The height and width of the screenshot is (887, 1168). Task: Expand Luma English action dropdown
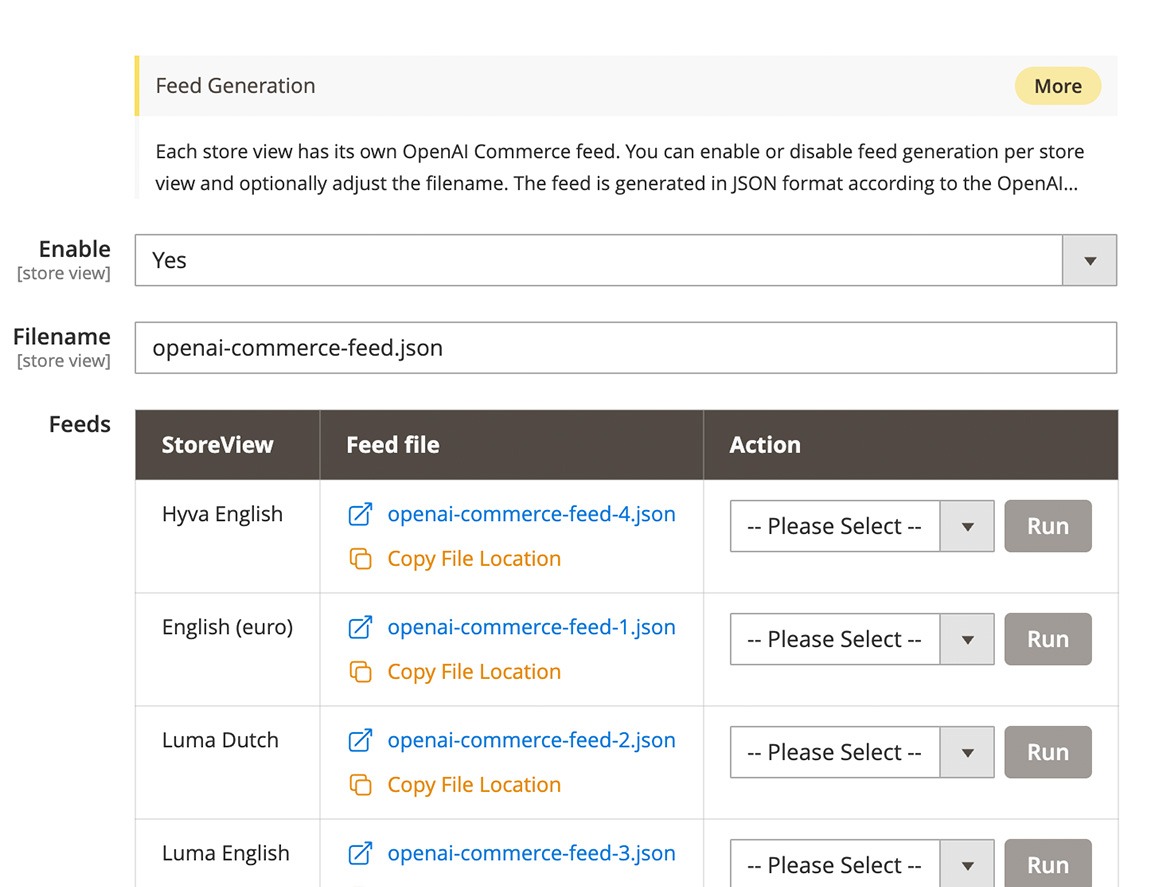861,865
